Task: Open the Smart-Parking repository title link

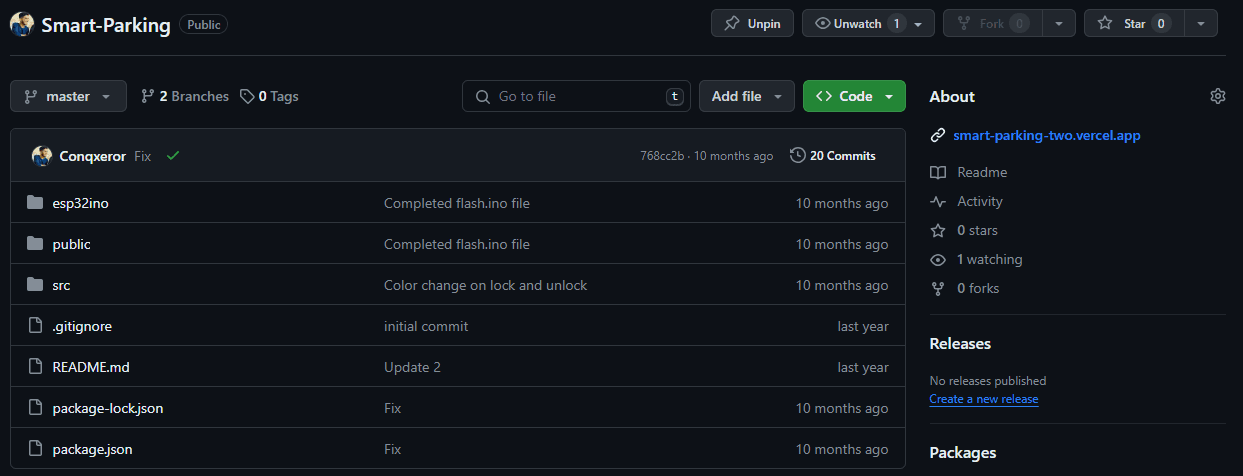Action: coord(106,25)
